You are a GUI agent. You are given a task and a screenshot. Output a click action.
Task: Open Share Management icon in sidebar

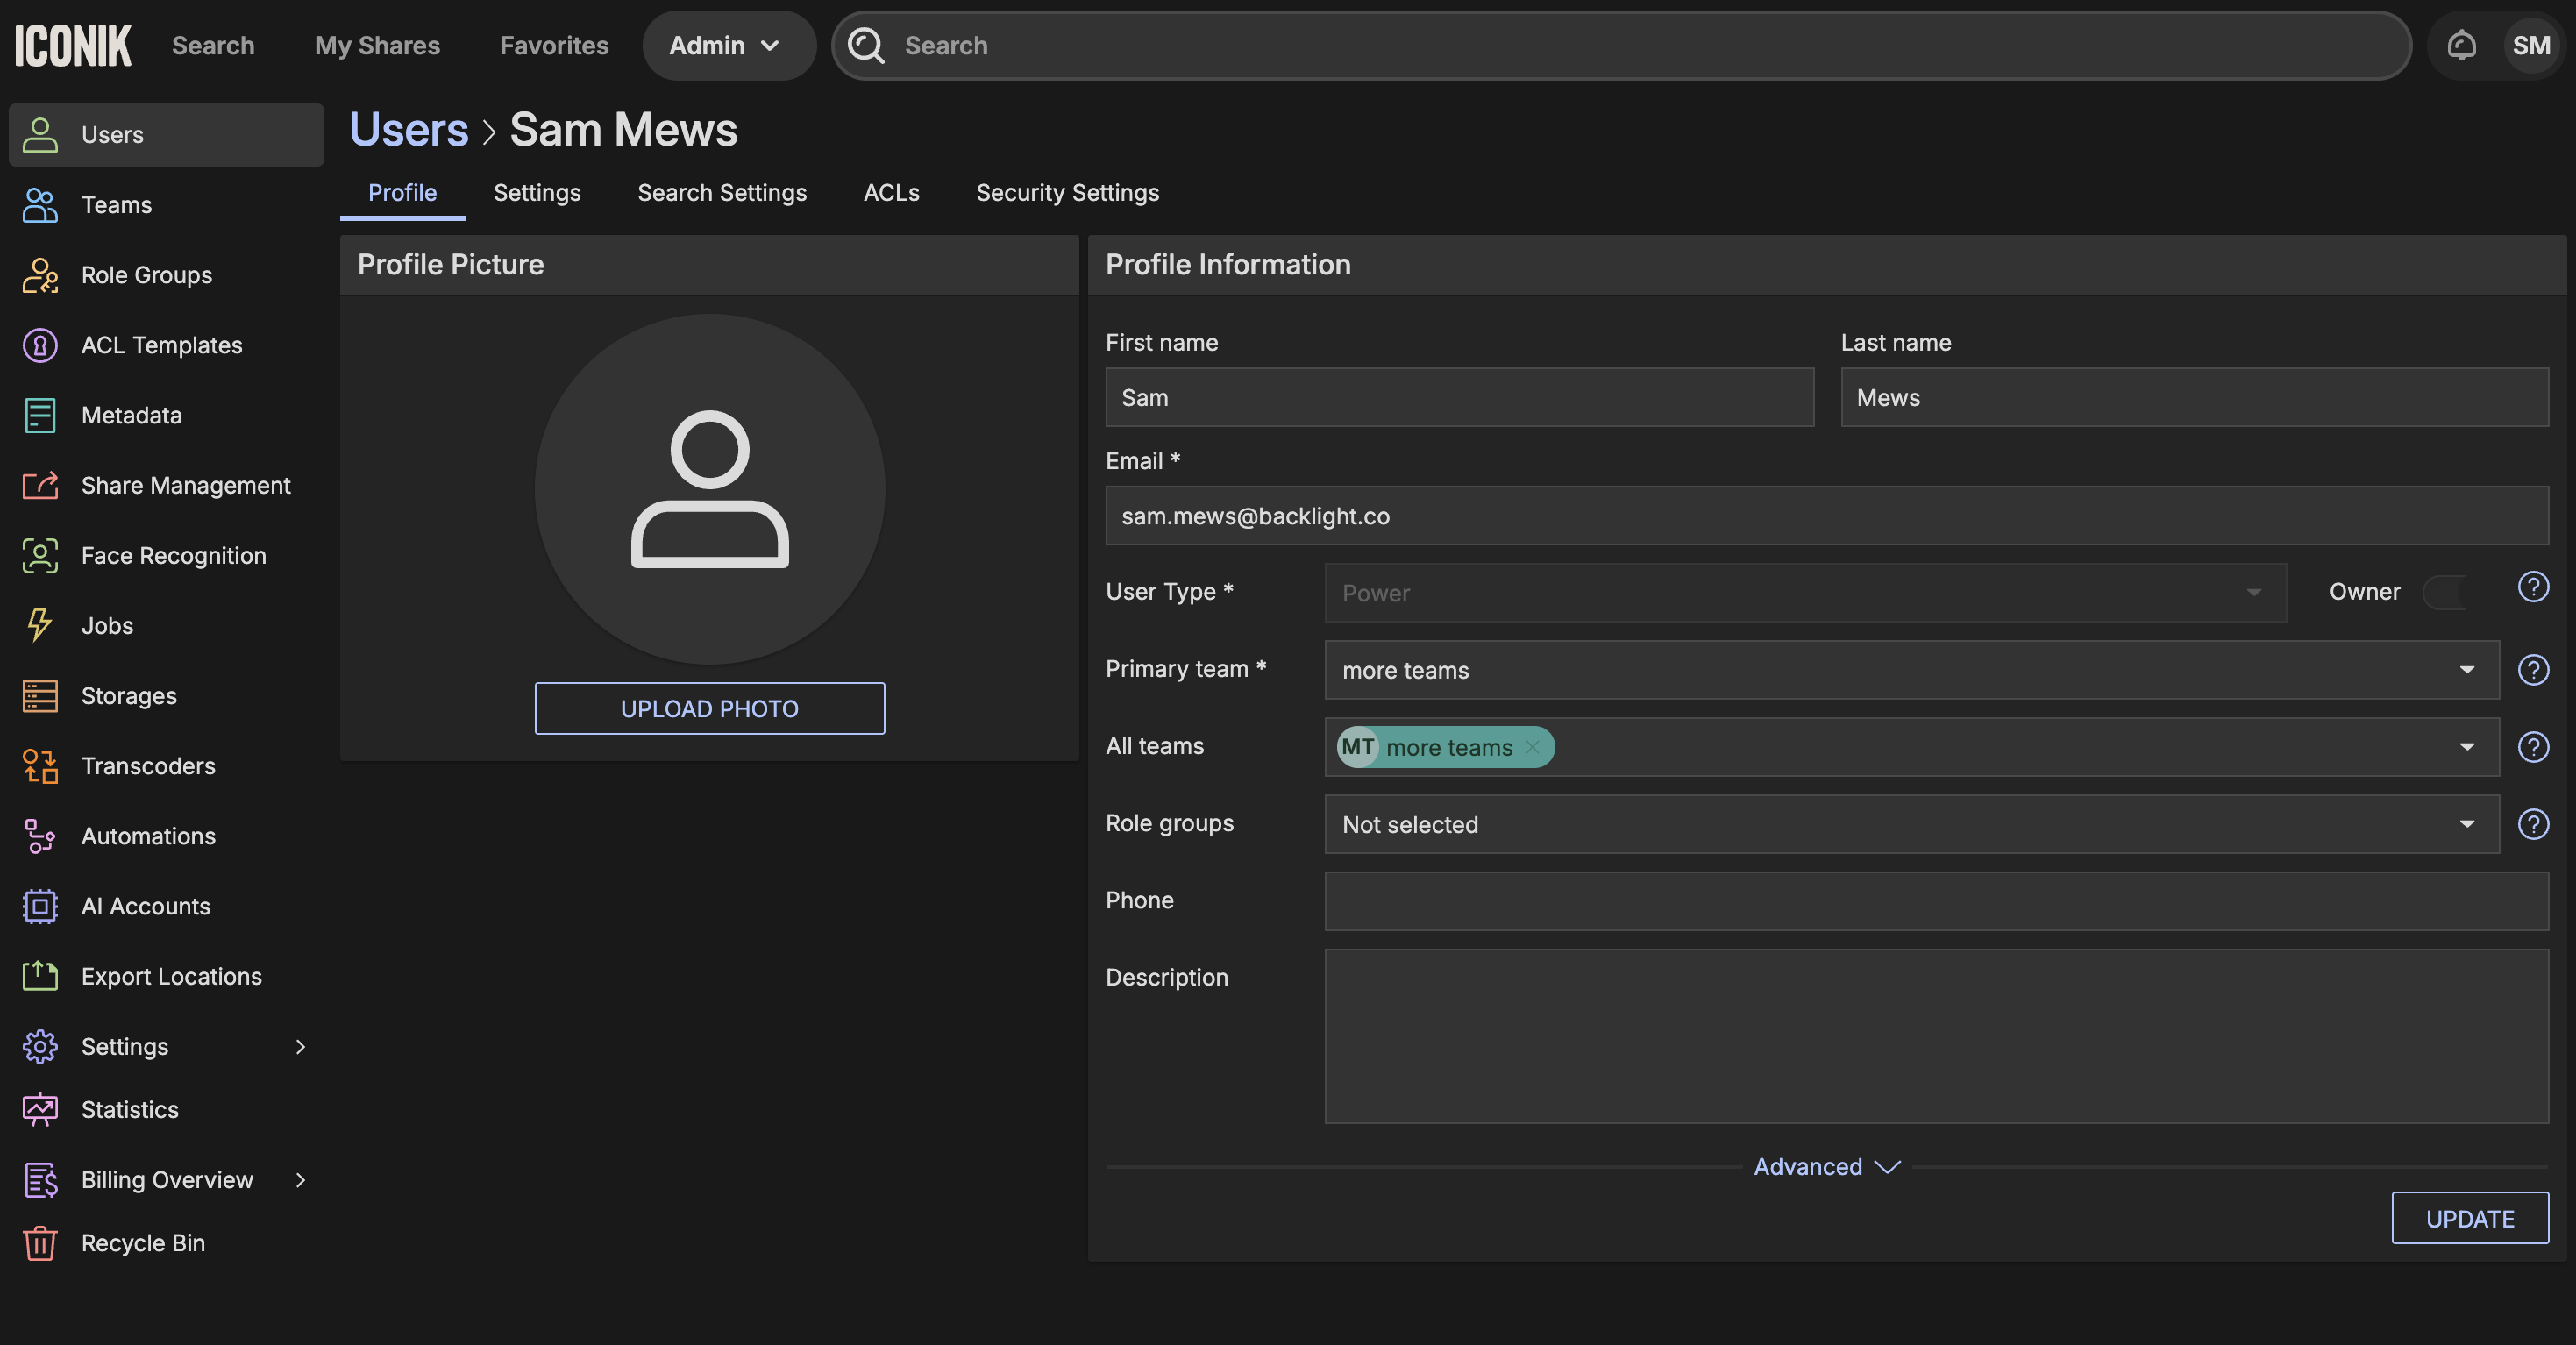click(x=40, y=486)
